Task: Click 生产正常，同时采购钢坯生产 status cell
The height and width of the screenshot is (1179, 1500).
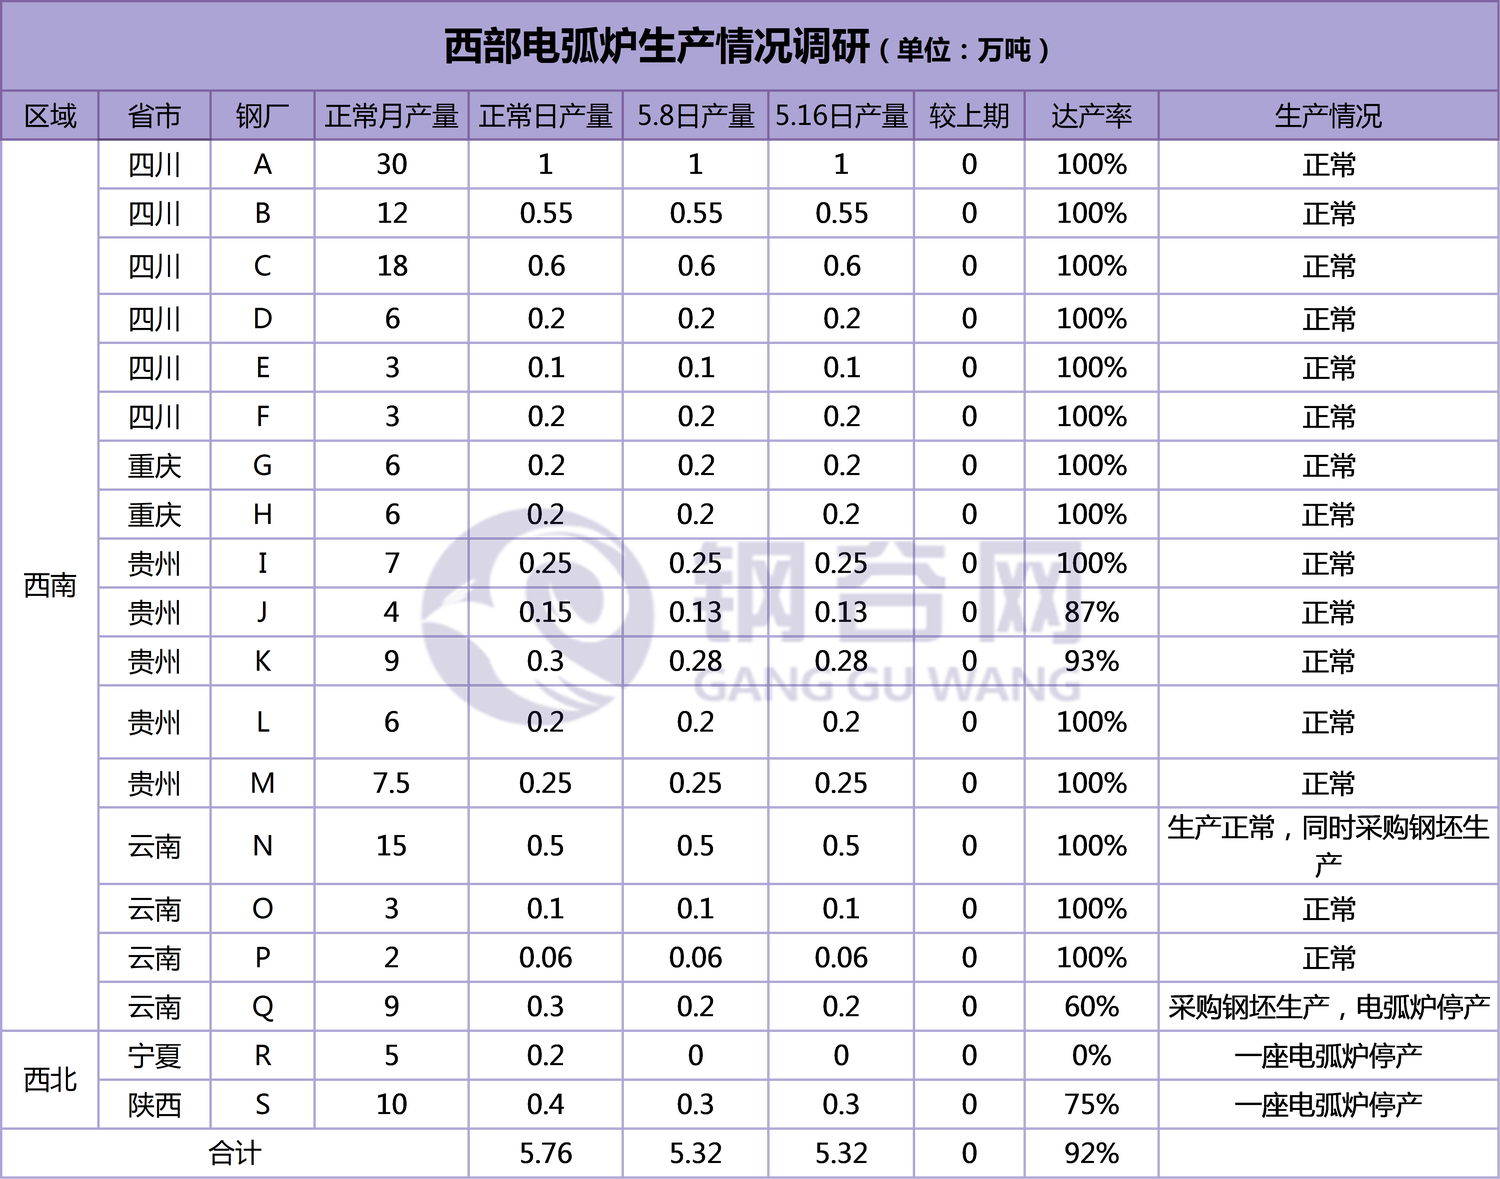Action: (x=1328, y=846)
